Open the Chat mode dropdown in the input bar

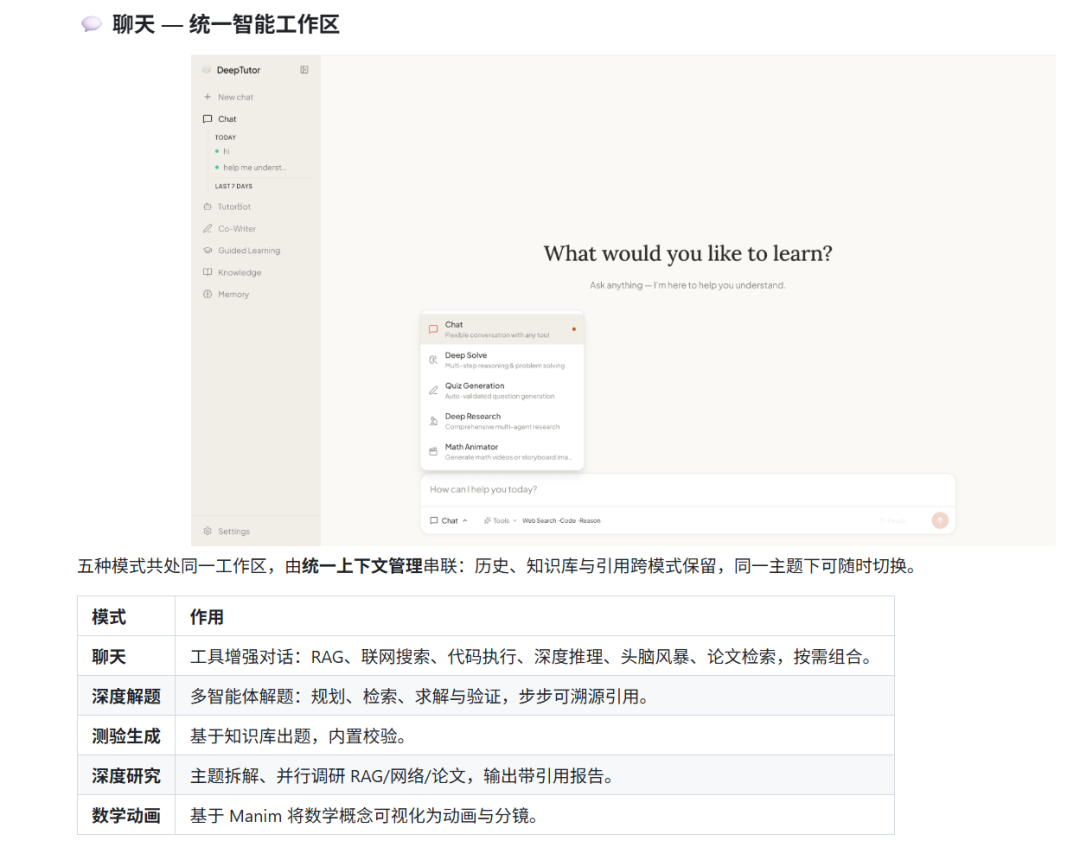(448, 520)
